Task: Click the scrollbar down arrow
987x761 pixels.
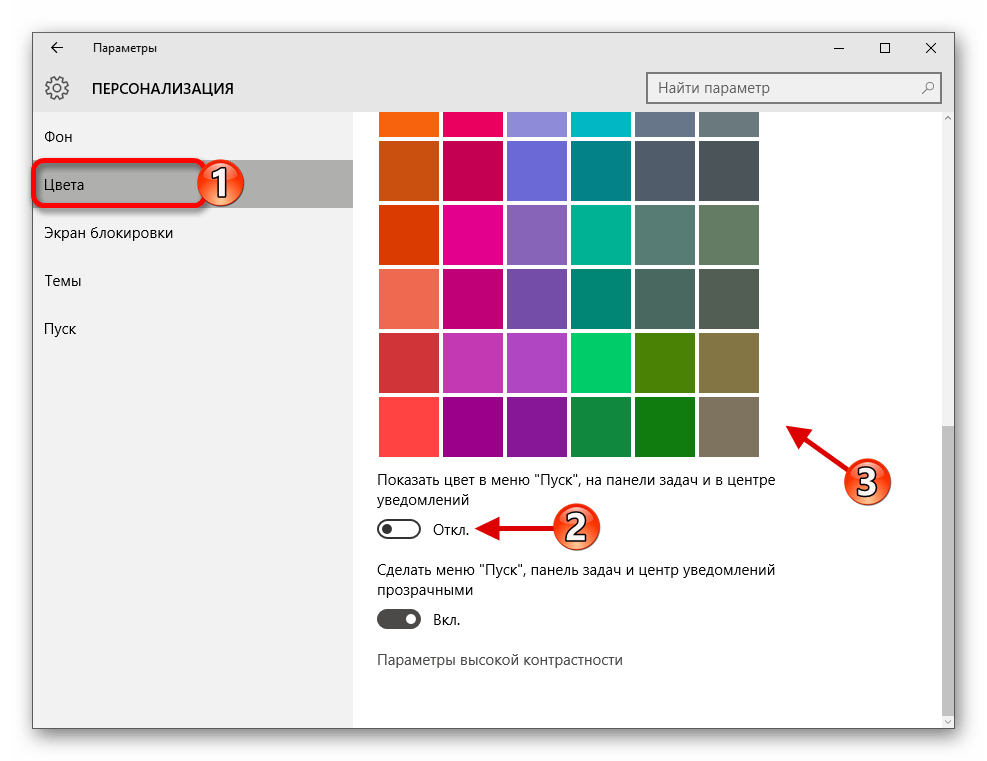Action: 948,718
